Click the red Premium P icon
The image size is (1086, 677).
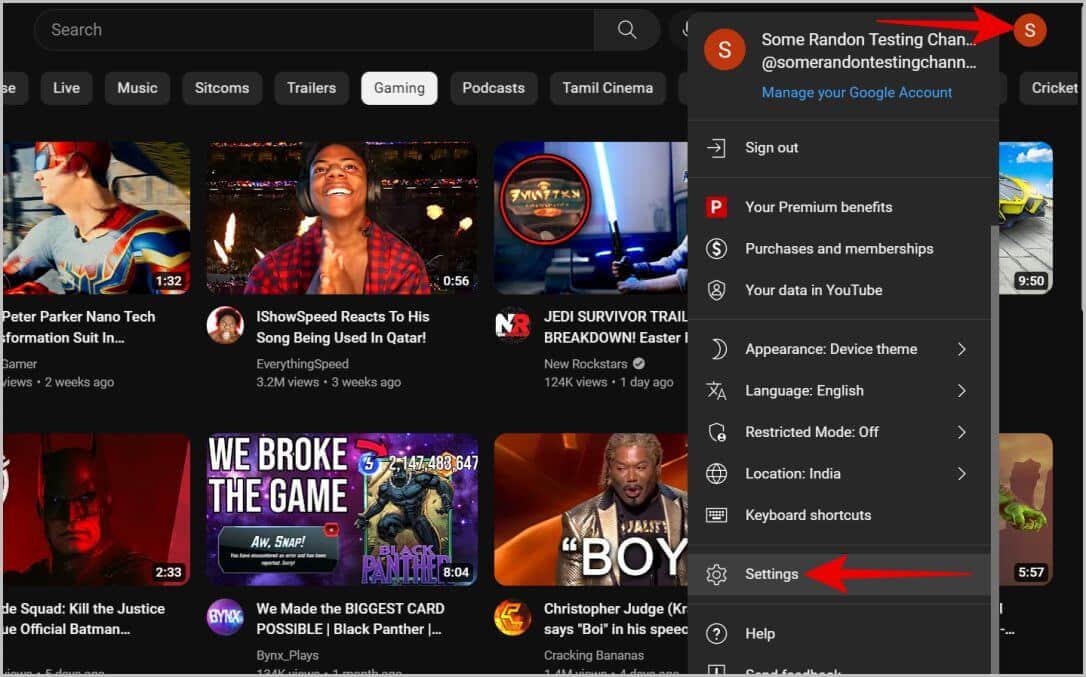click(716, 206)
